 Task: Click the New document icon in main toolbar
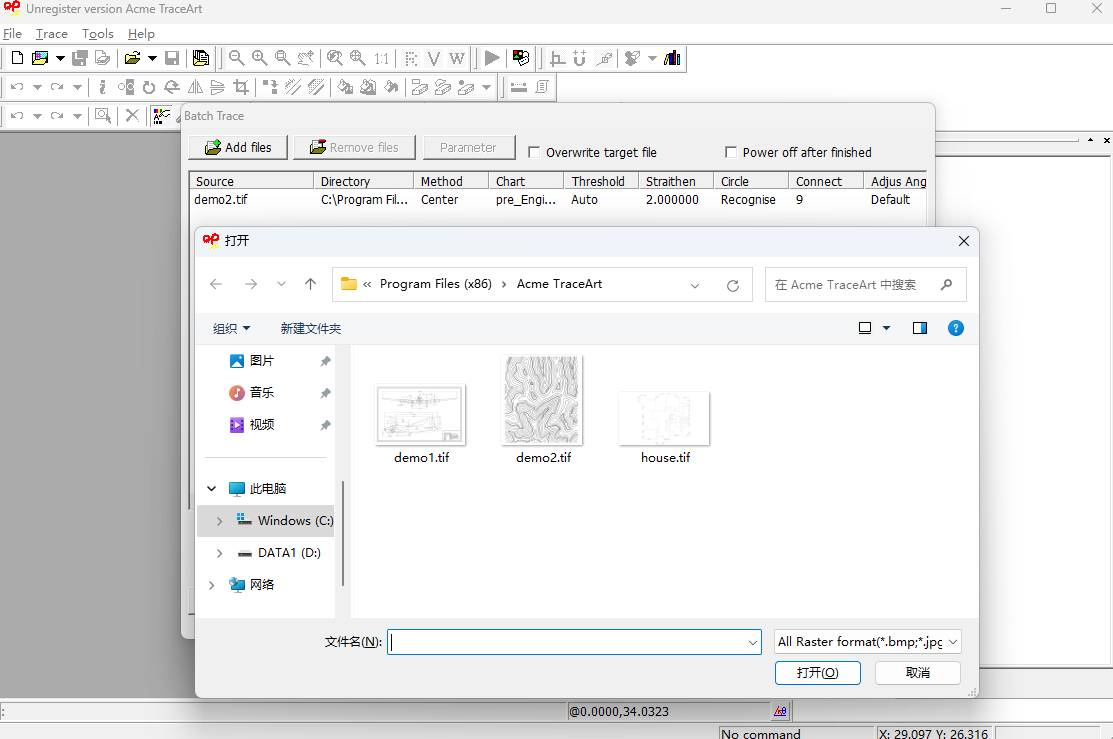click(17, 58)
